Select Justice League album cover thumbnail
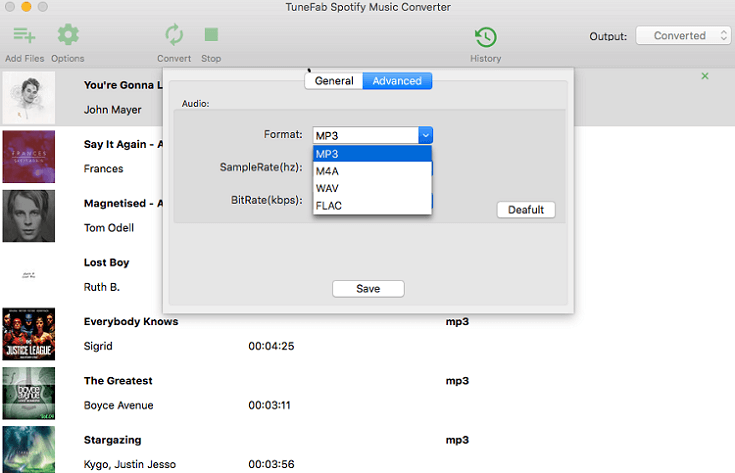735x473 pixels. coord(29,334)
